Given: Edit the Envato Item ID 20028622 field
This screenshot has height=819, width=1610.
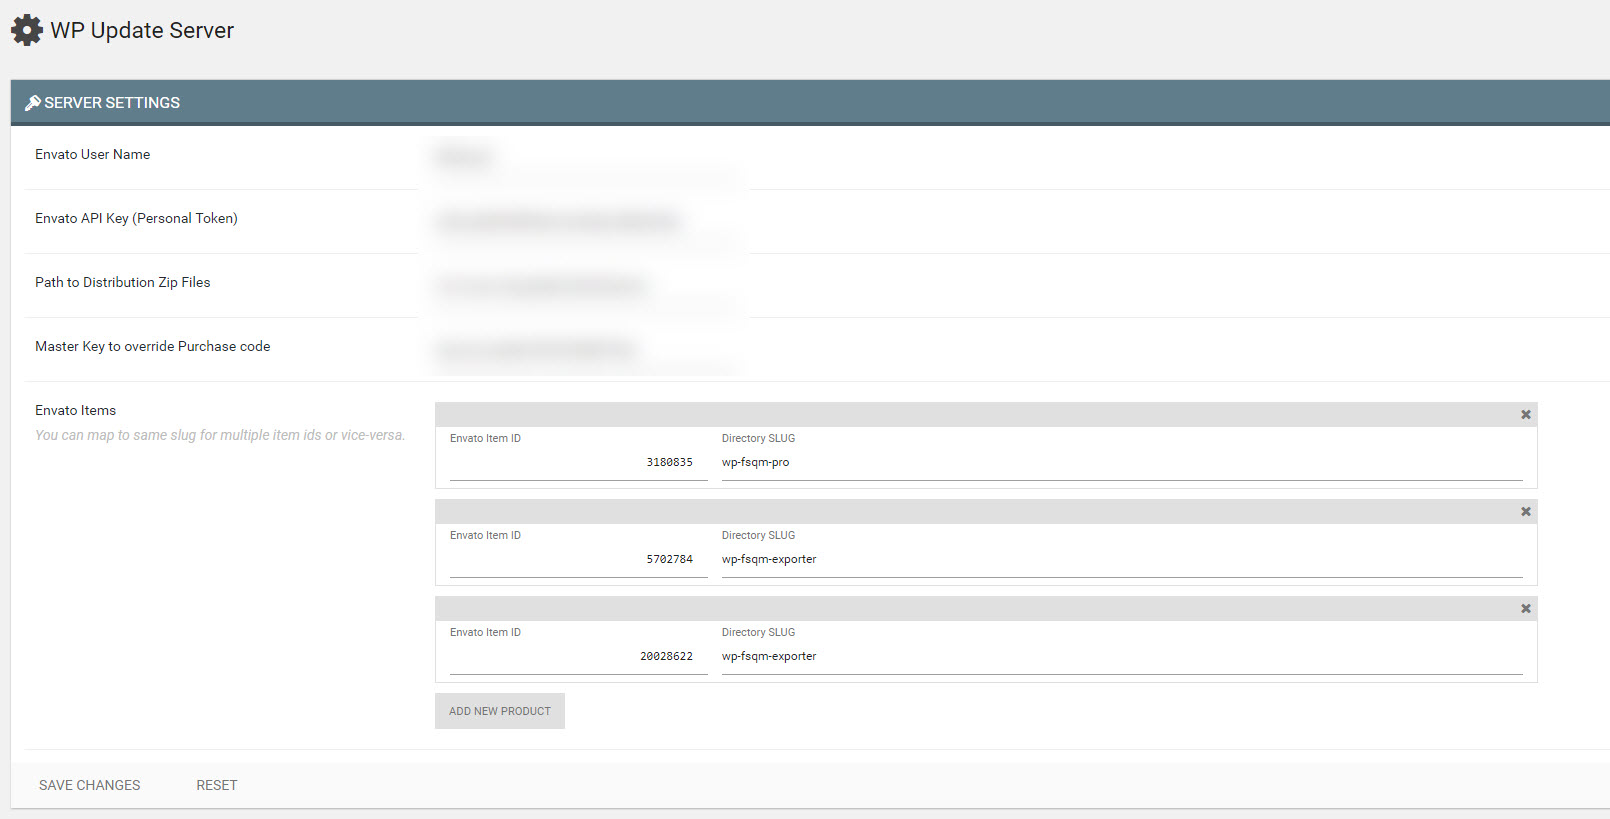Looking at the screenshot, I should (578, 657).
